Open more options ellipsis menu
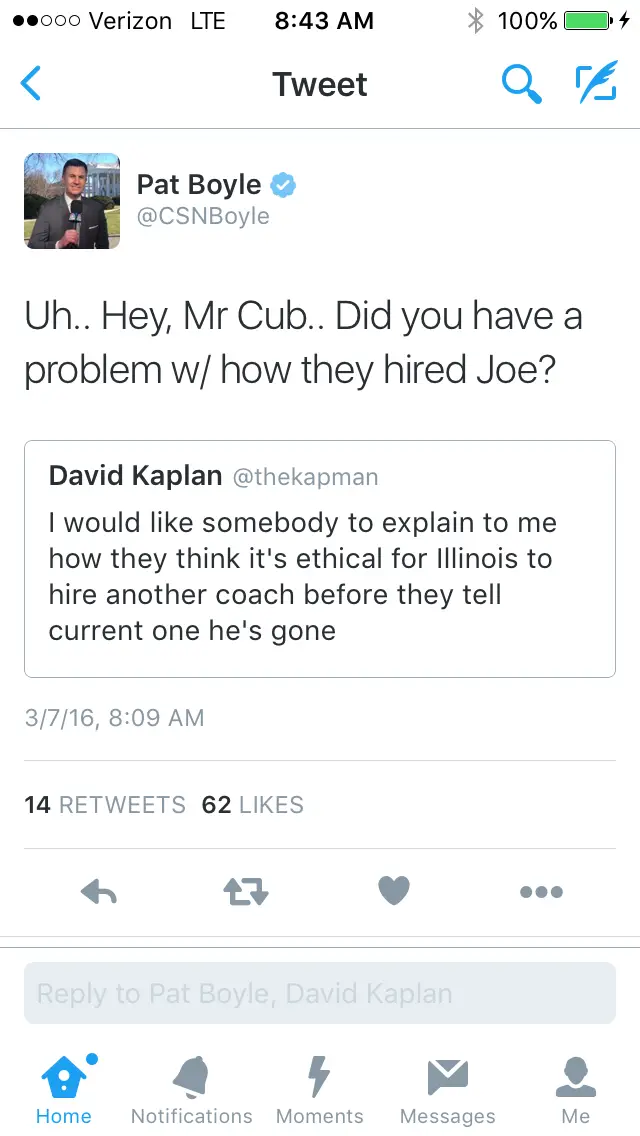This screenshot has width=640, height=1136. [541, 891]
